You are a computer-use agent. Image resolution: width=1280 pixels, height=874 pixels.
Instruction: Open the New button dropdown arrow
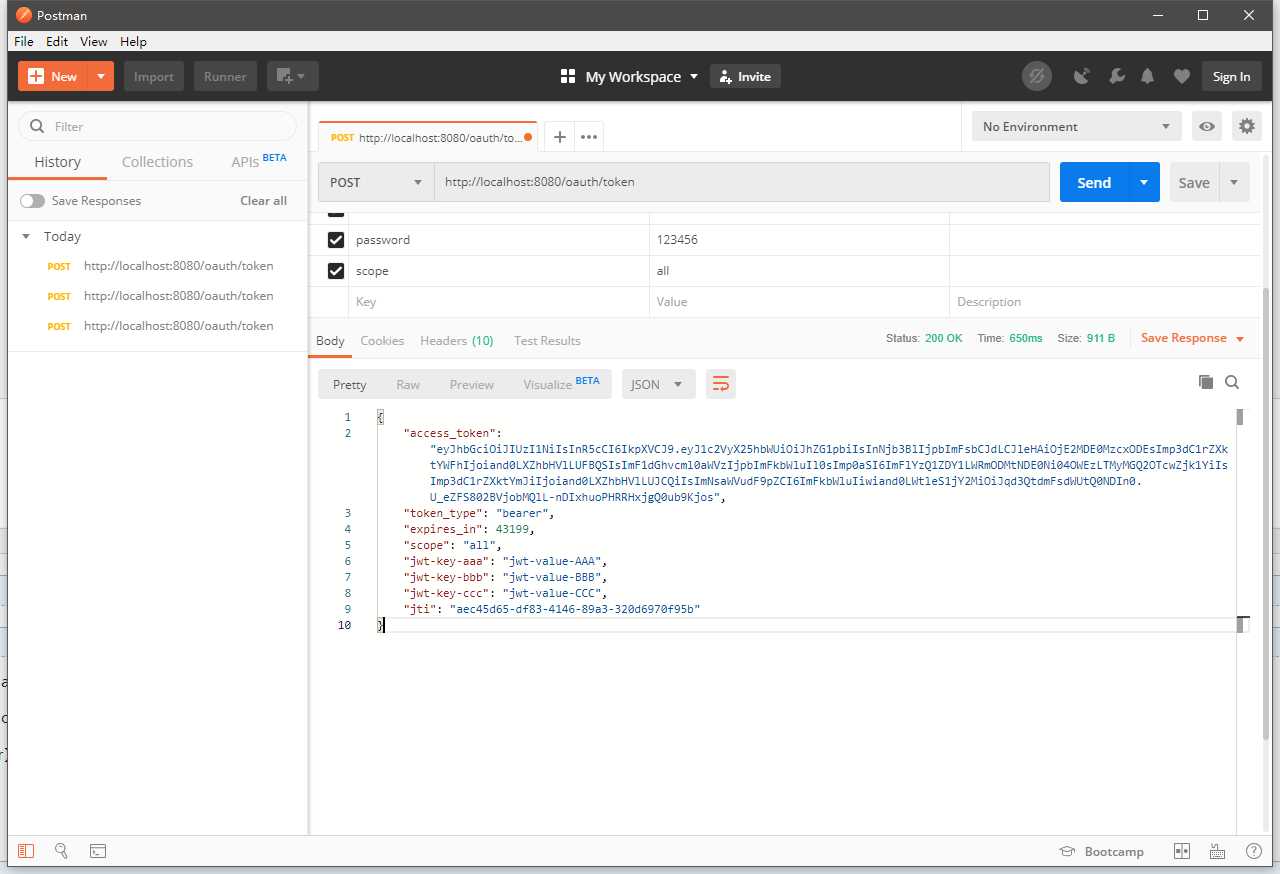tap(101, 76)
